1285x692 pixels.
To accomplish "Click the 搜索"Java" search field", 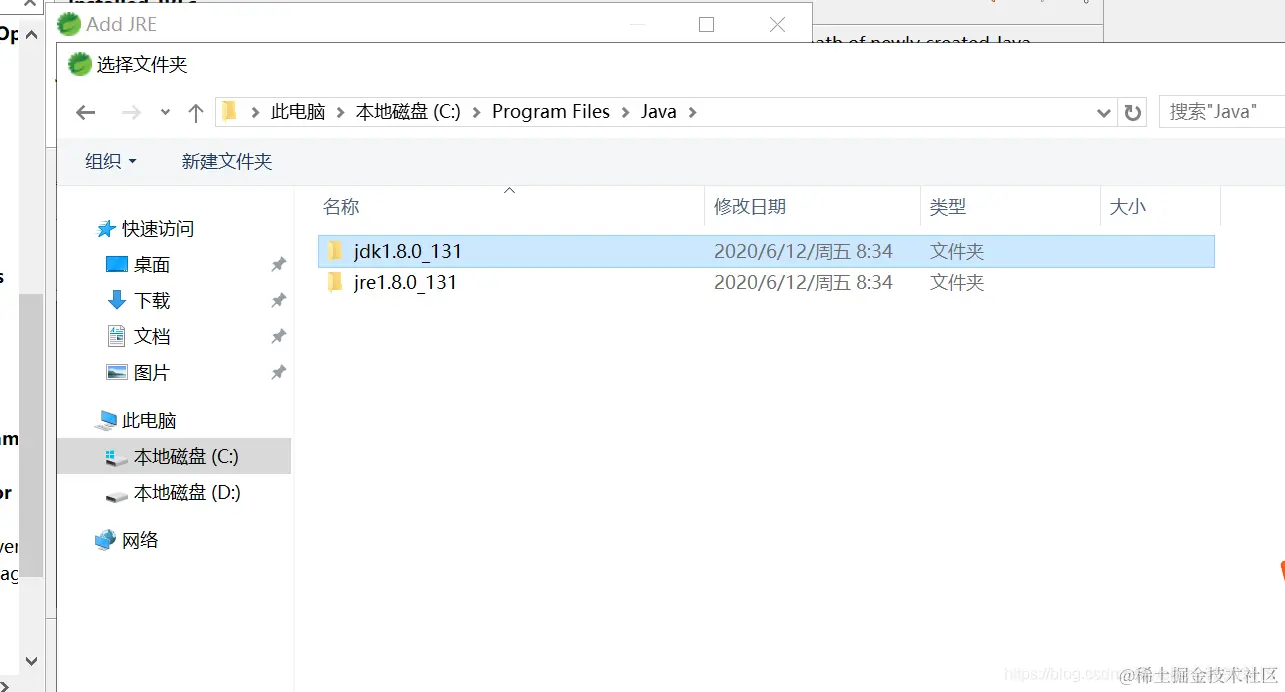I will (1221, 112).
